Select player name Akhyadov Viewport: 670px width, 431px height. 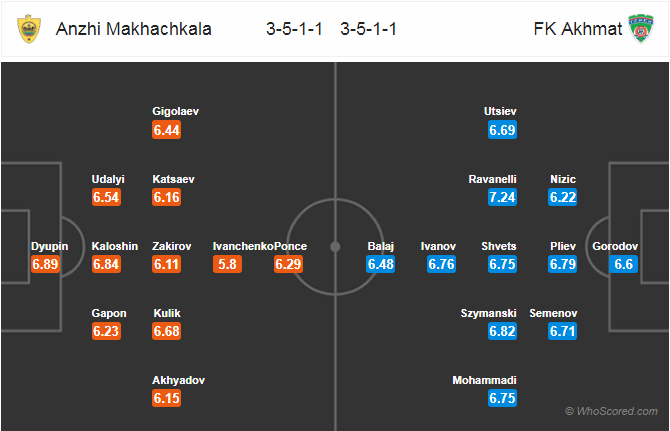(x=179, y=380)
